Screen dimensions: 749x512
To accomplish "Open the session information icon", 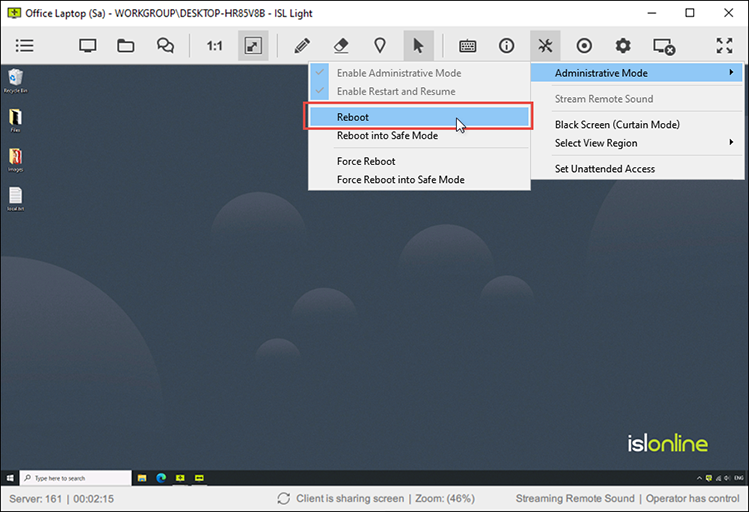I will pos(506,45).
